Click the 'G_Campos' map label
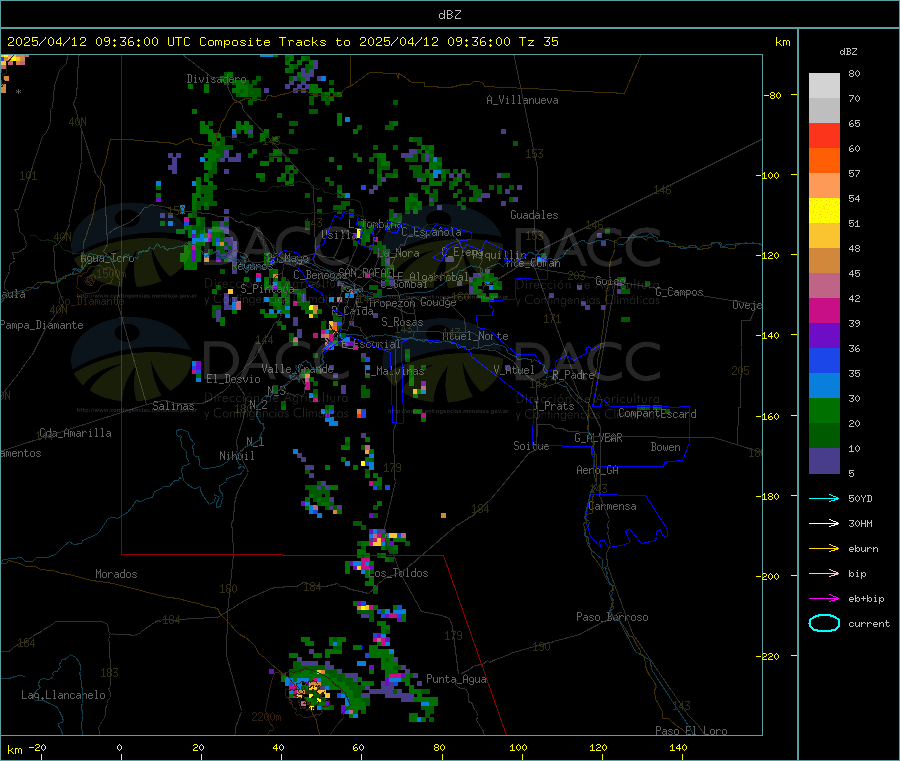Screen dimensions: 900x761 click(679, 292)
